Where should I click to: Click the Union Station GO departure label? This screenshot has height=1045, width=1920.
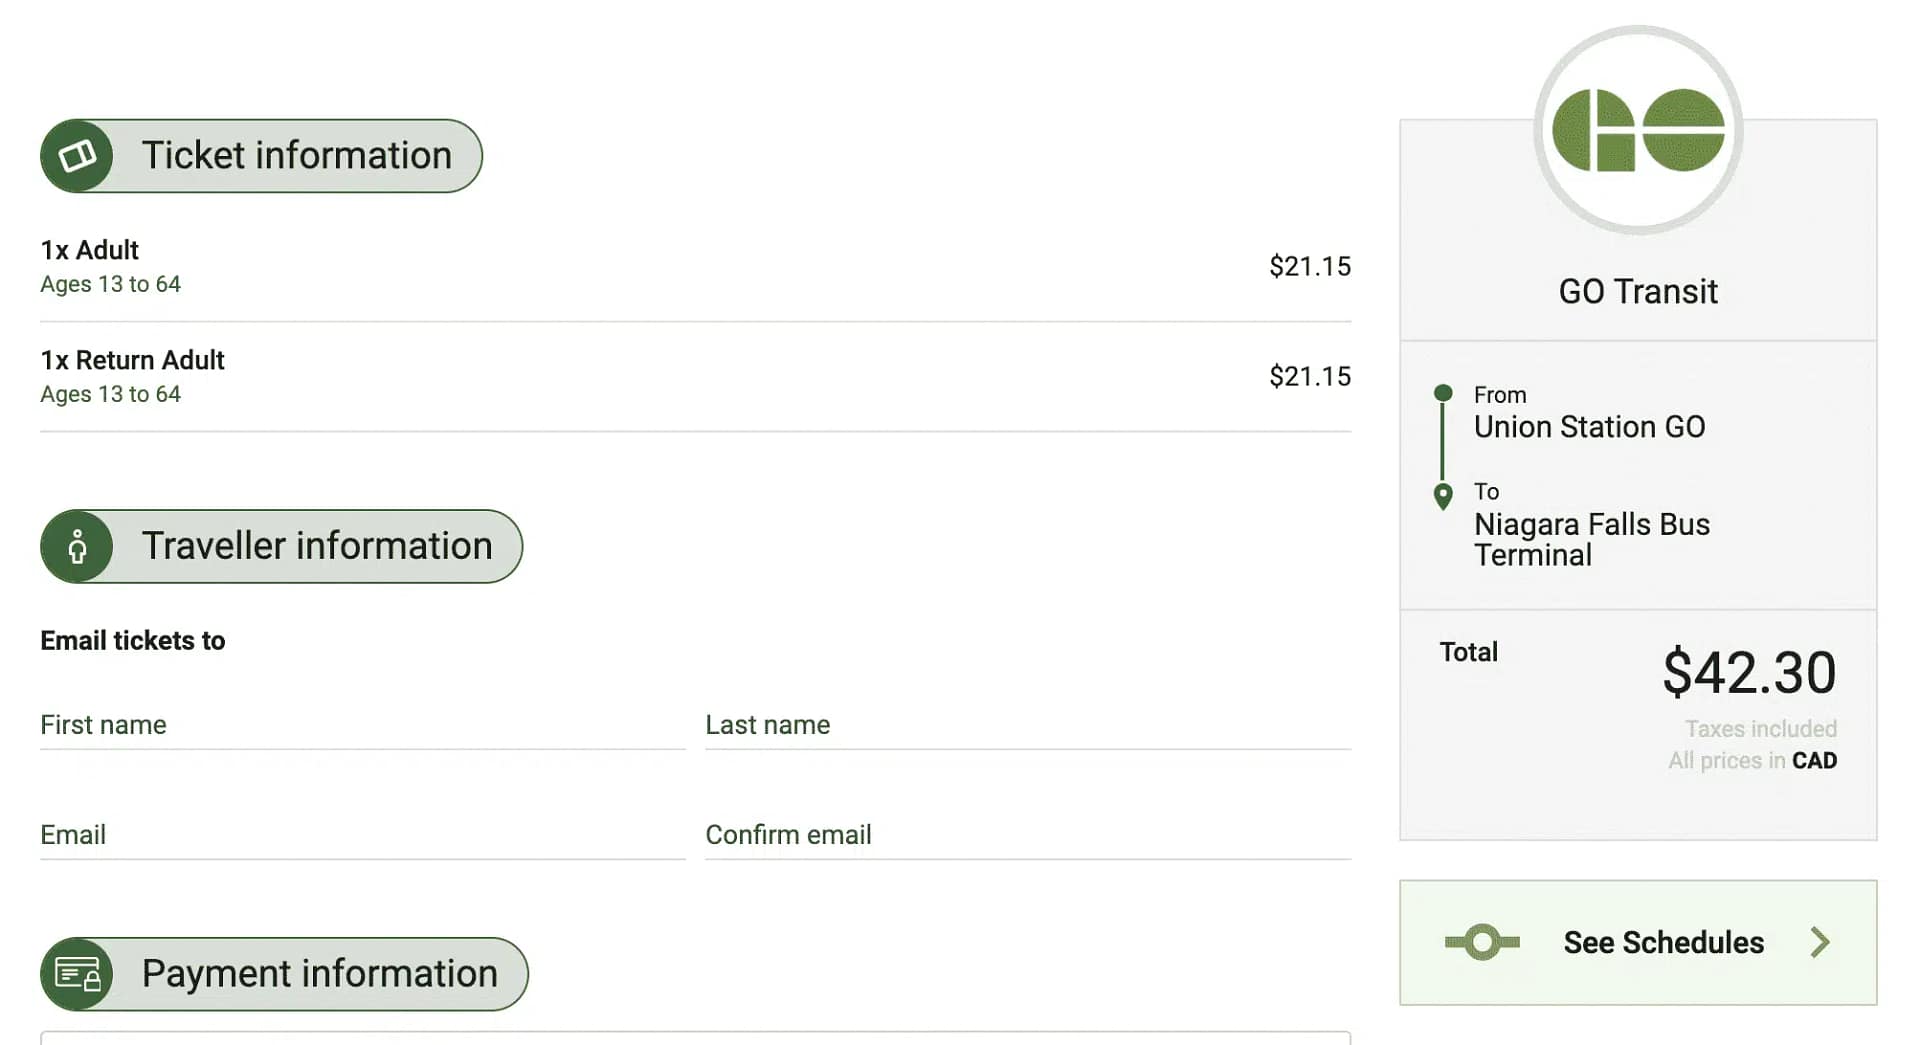[1590, 427]
